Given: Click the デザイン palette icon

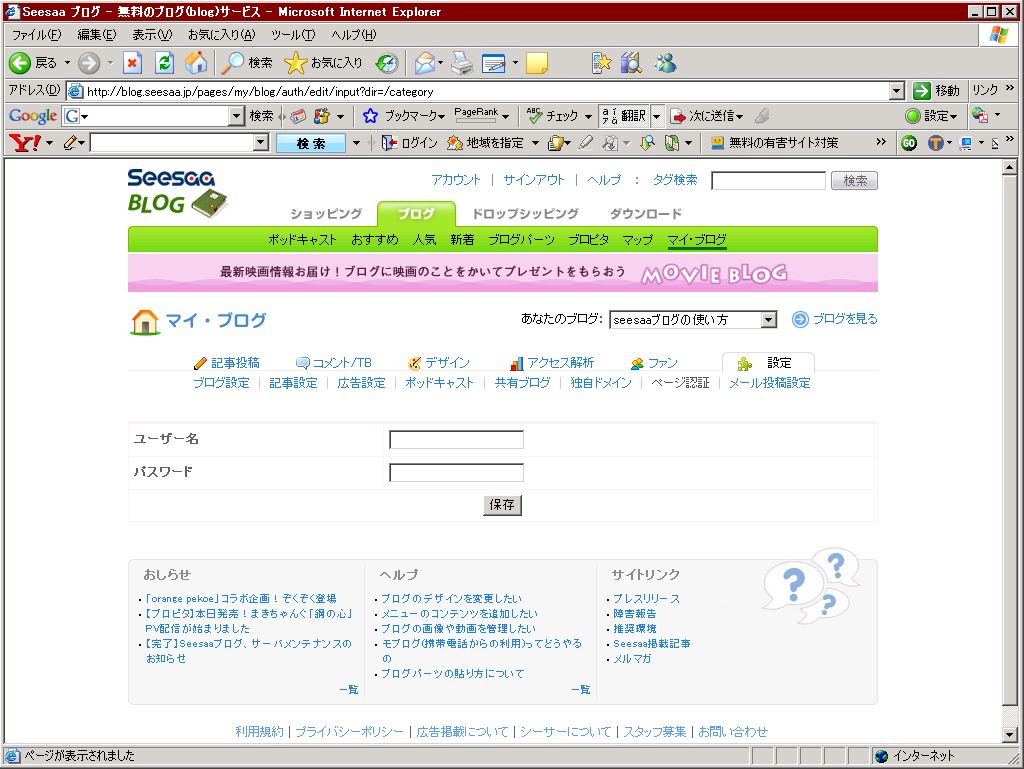Looking at the screenshot, I should [412, 363].
